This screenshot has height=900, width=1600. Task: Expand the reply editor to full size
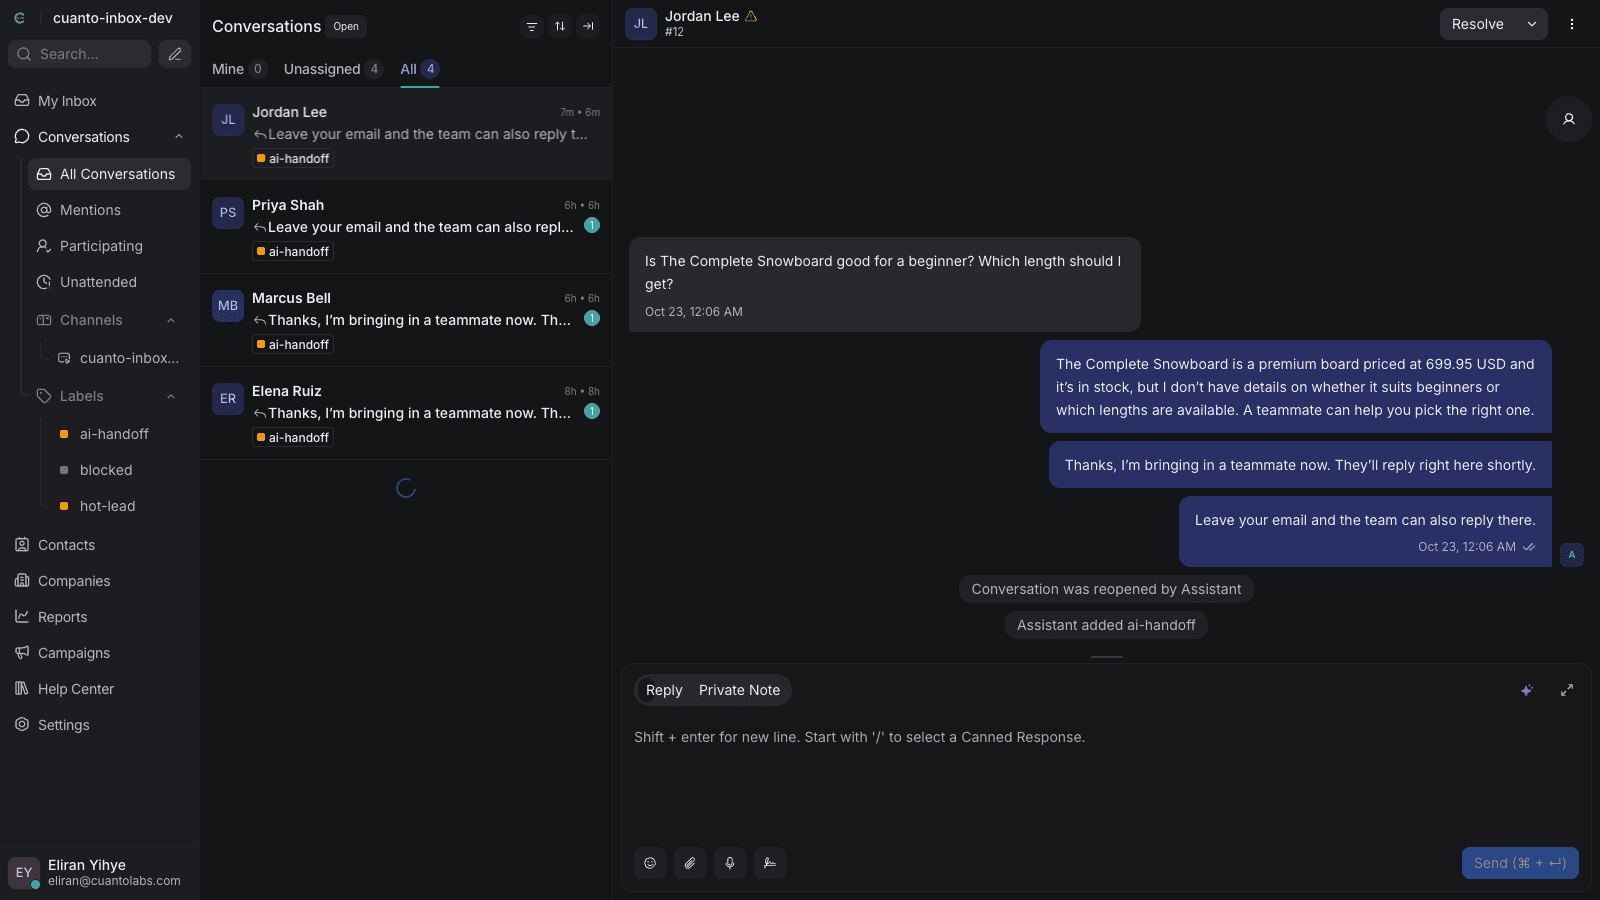(x=1567, y=690)
